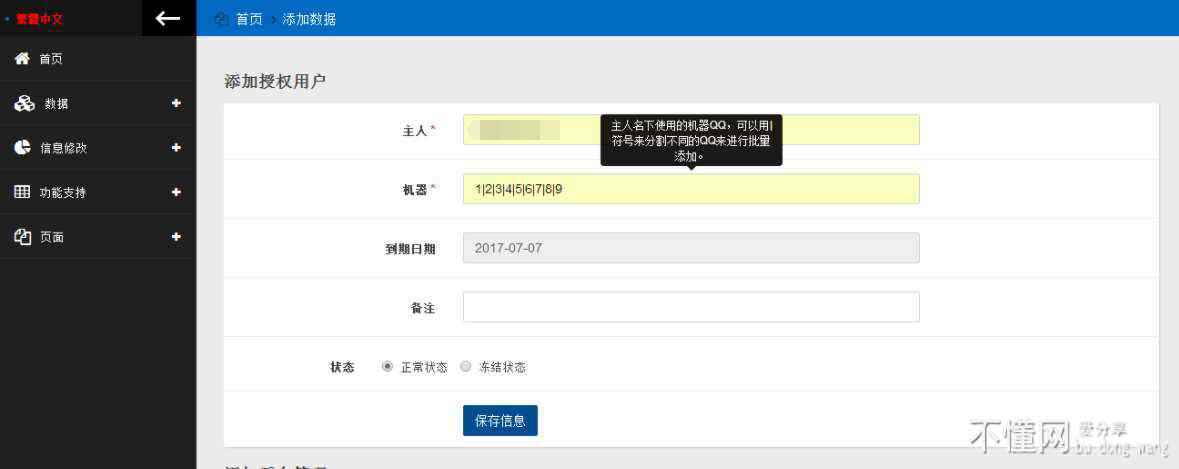
Task: Select the 正常状态 radio button
Action: point(387,367)
